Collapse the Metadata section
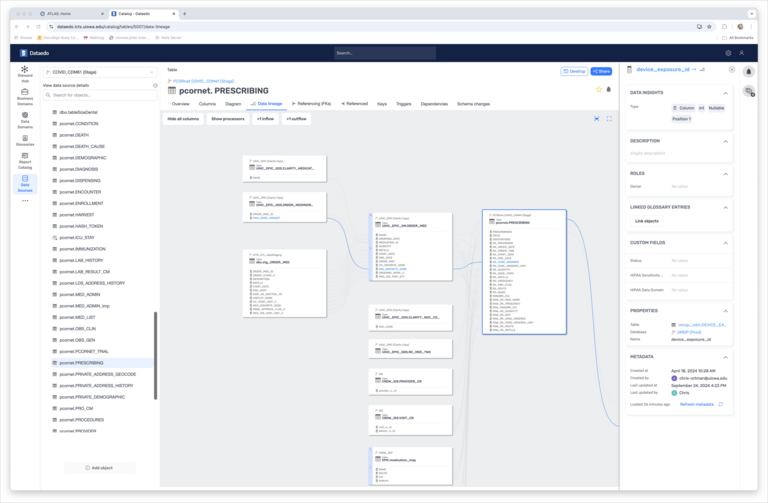The height and width of the screenshot is (503, 768). point(725,358)
